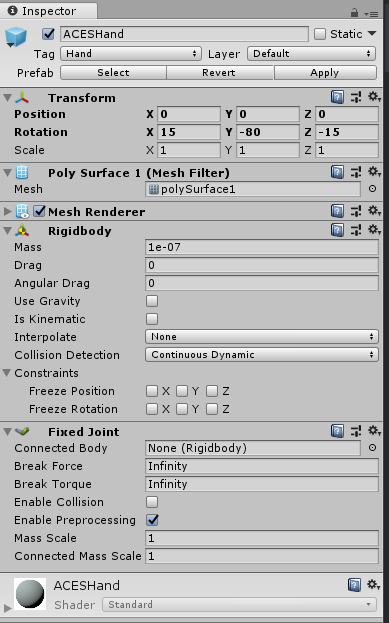Open Mesh Renderer help reference icon
This screenshot has height=623, width=389.
coord(337,211)
